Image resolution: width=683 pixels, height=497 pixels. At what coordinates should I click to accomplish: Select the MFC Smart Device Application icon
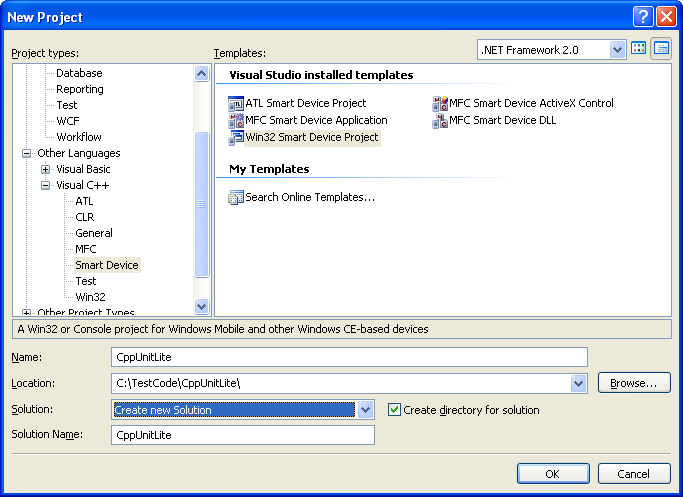(236, 121)
